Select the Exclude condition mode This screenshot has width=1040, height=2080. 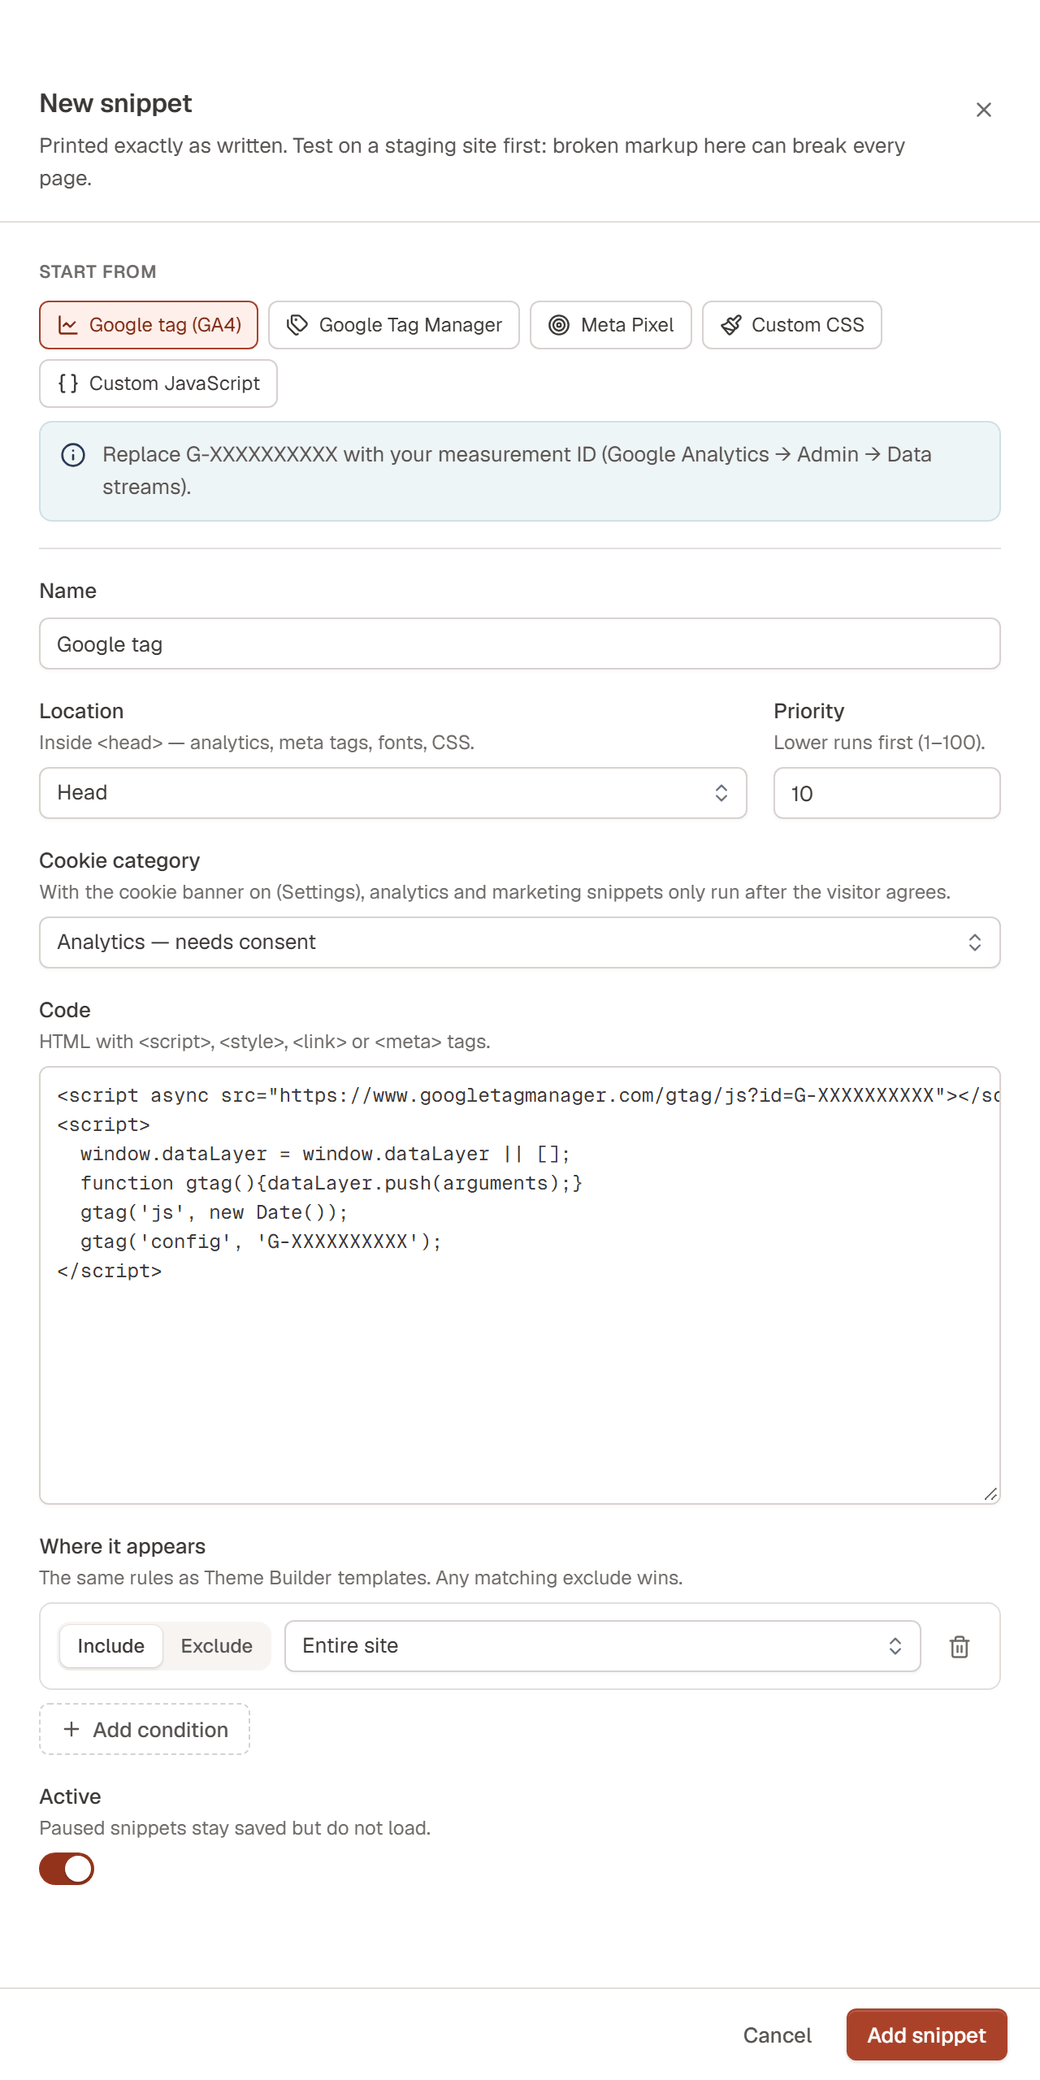pyautogui.click(x=217, y=1646)
